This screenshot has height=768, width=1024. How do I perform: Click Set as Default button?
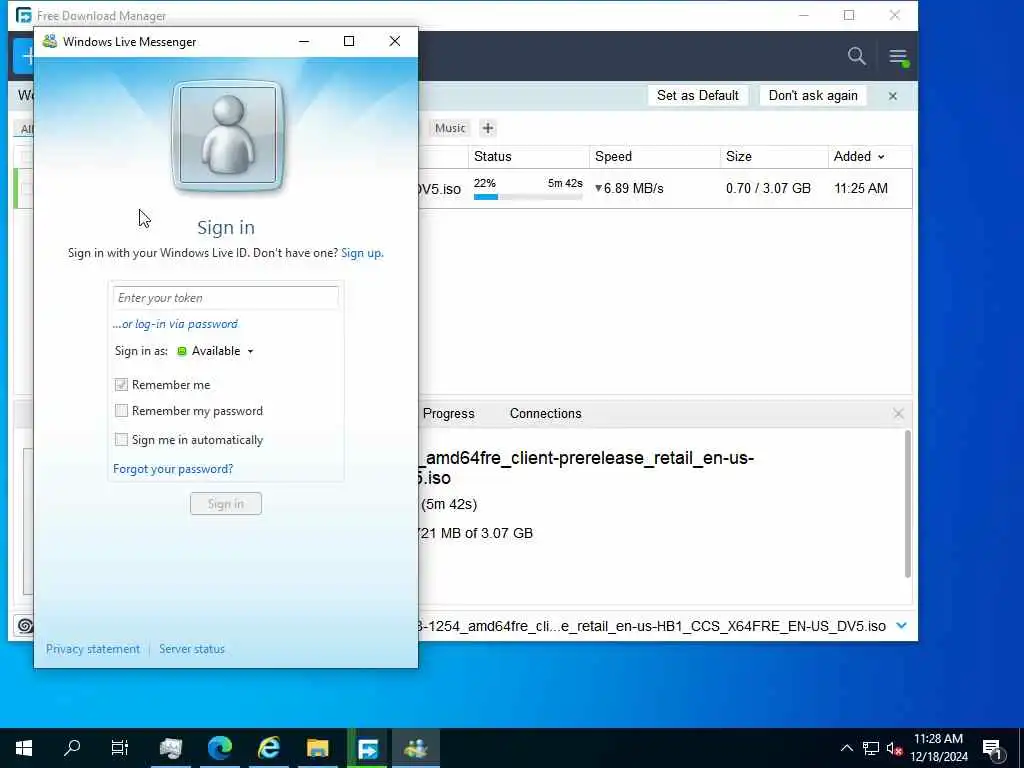click(697, 95)
